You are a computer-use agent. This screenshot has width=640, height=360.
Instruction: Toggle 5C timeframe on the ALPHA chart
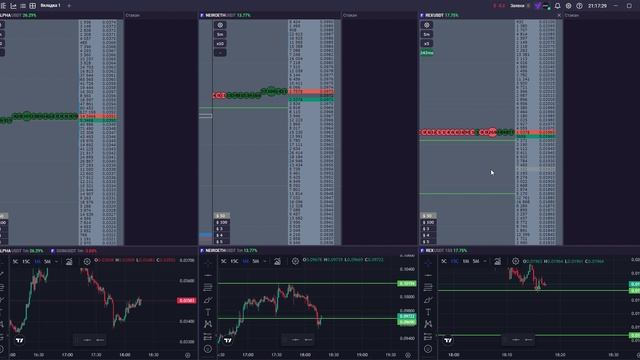click(x=16, y=261)
